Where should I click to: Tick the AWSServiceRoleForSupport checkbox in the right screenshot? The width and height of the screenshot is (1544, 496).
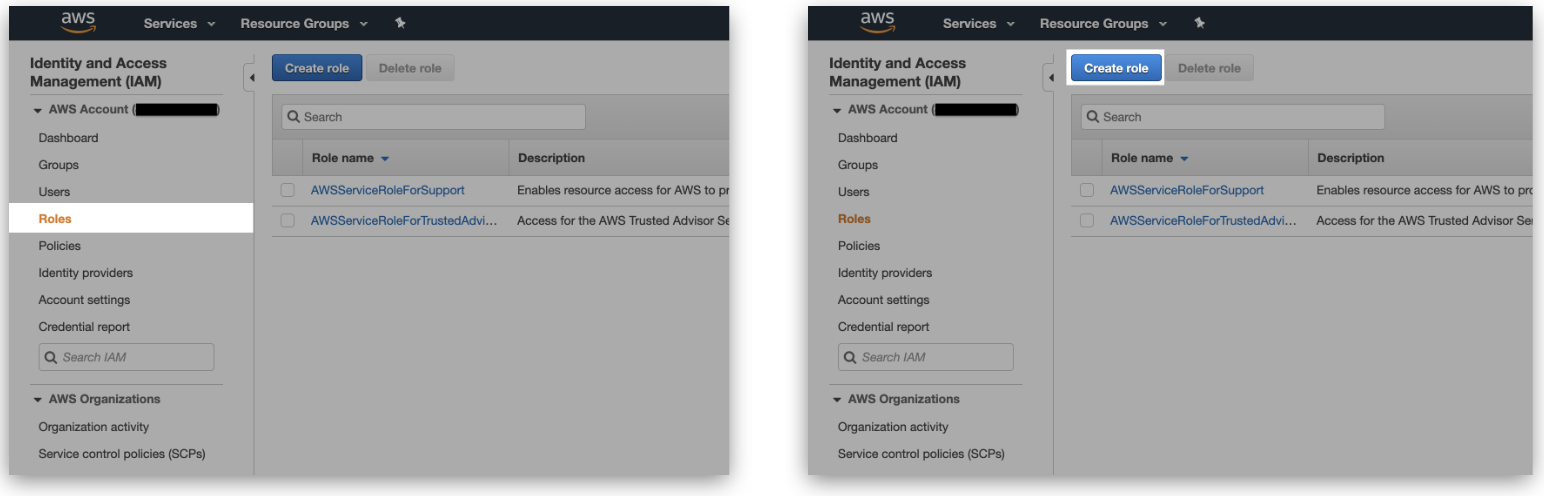[x=1087, y=190]
